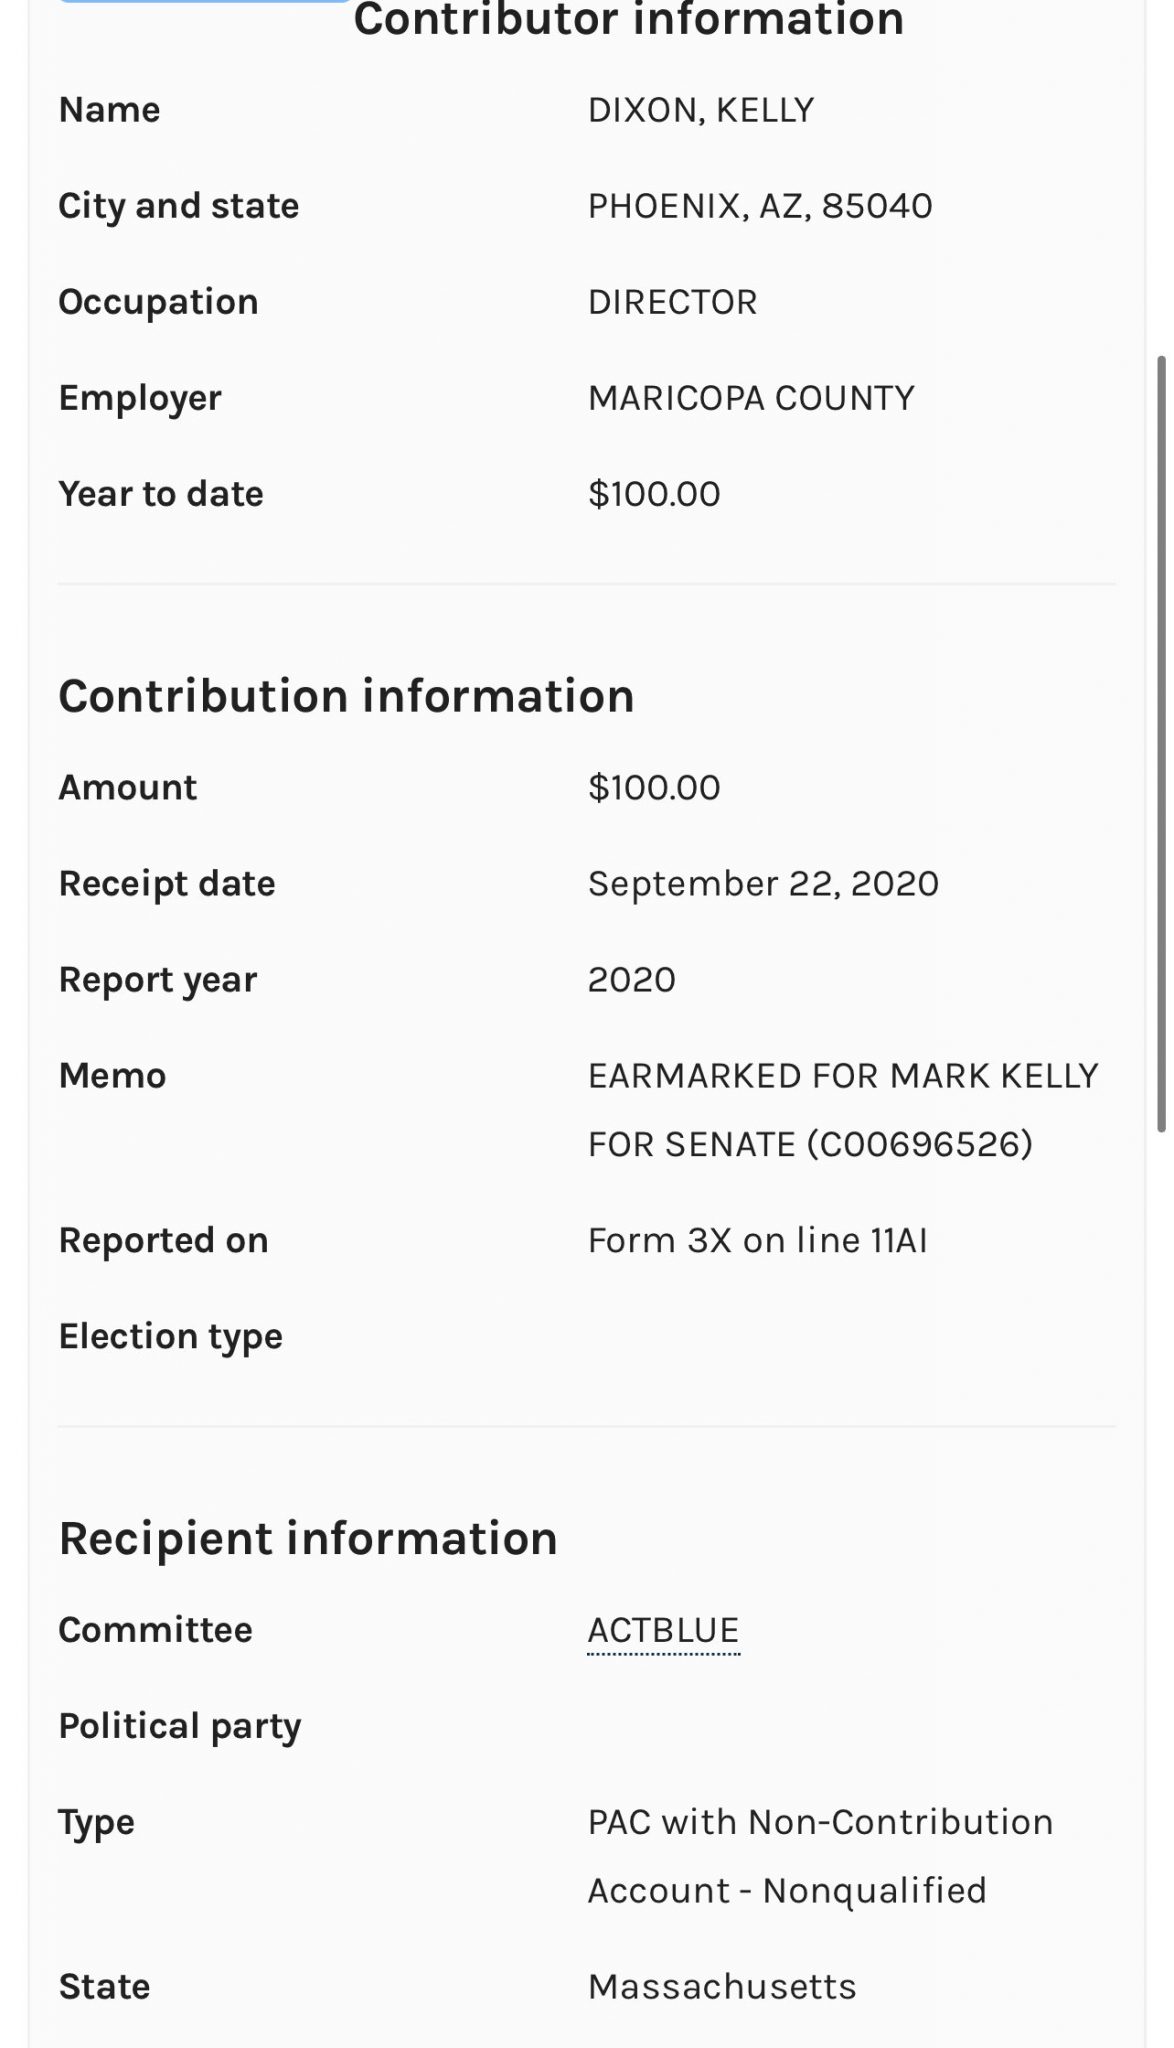The width and height of the screenshot is (1174, 2048).
Task: Click the Massachusetts state value
Action: point(722,1987)
